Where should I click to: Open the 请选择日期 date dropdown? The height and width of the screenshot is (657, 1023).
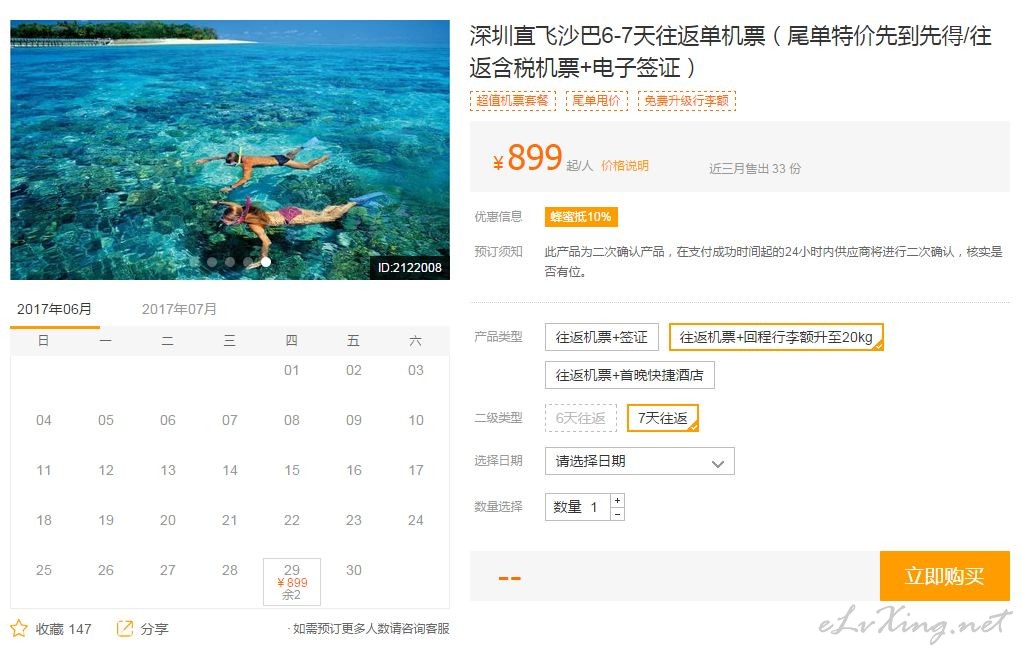pyautogui.click(x=639, y=461)
